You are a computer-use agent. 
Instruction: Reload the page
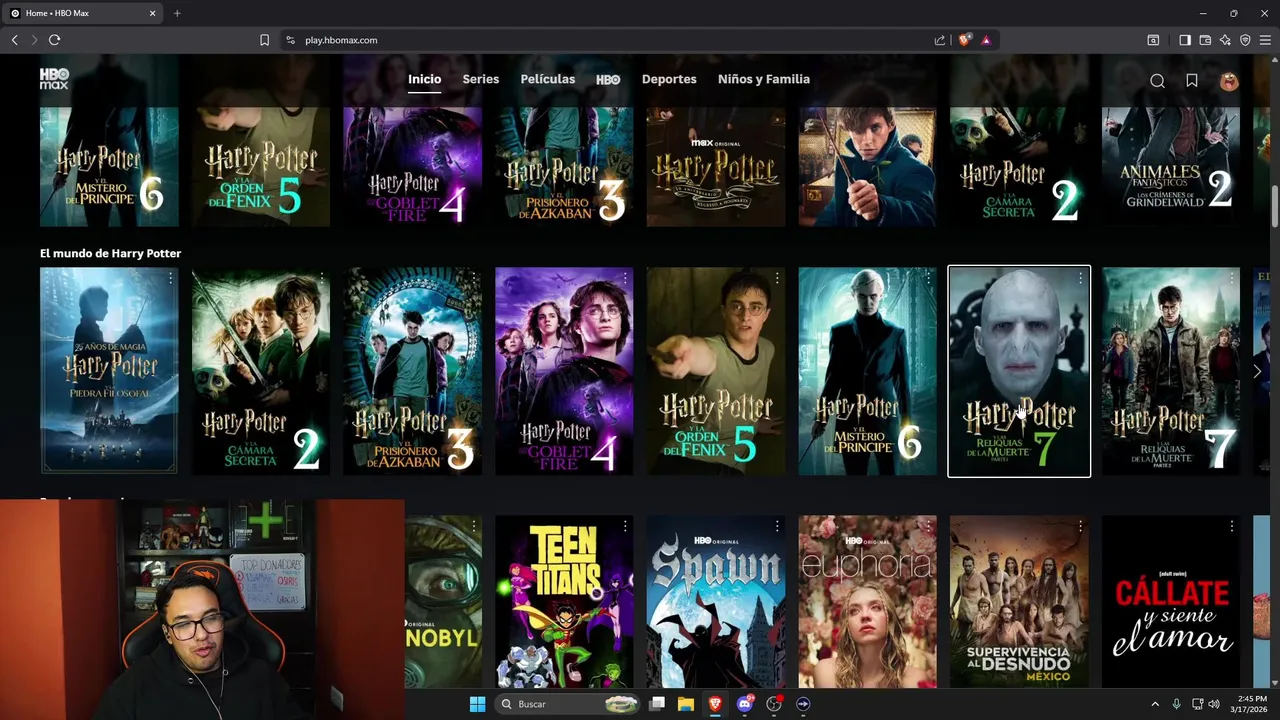tap(54, 40)
